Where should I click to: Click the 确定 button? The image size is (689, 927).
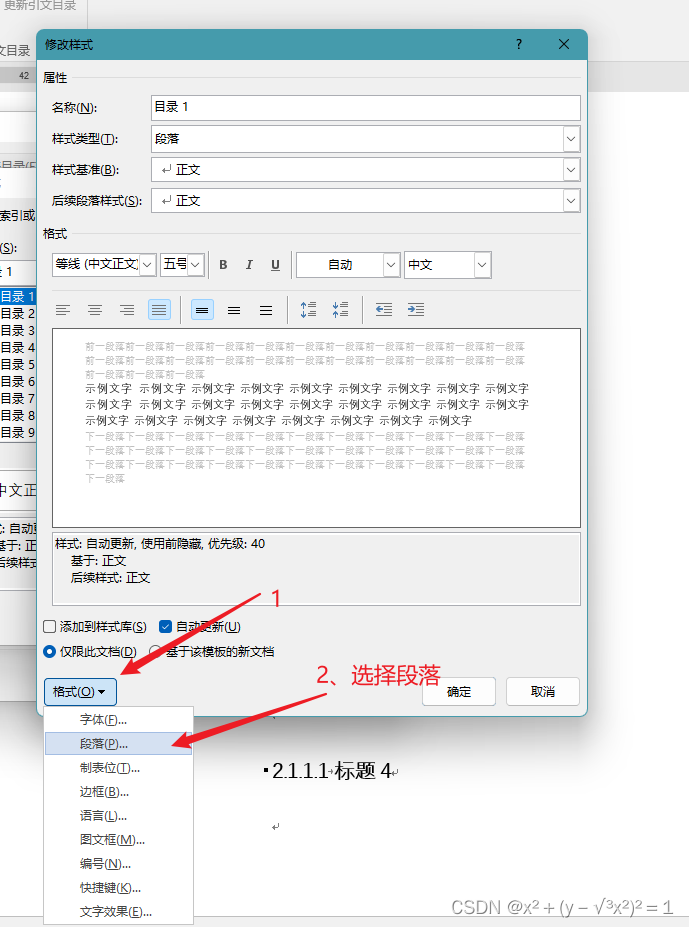click(x=459, y=692)
